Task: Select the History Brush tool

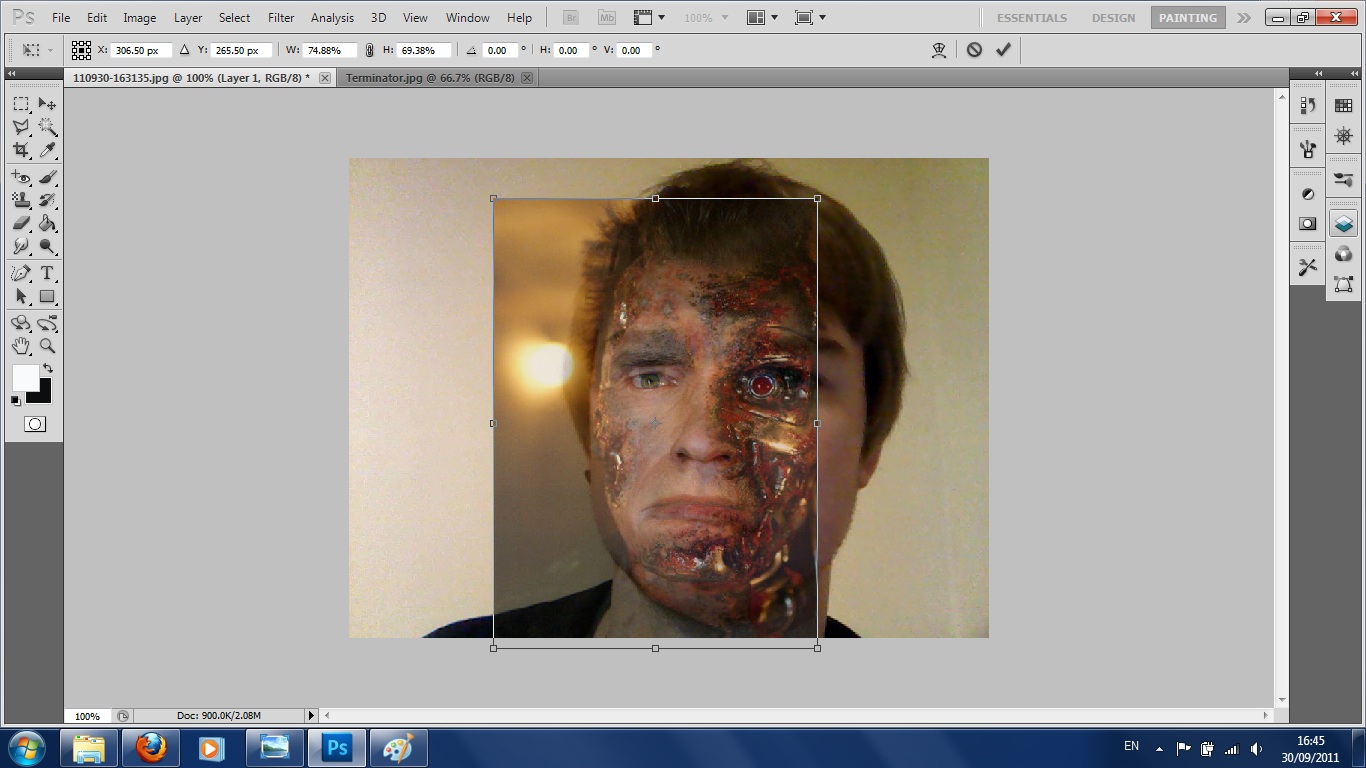Action: point(47,200)
